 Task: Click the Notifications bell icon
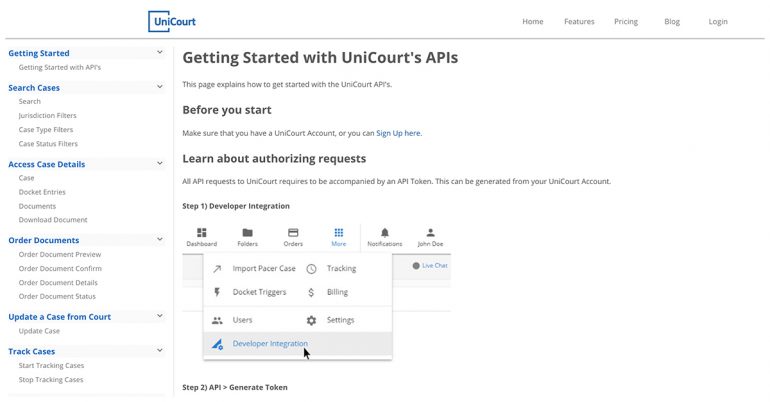[x=385, y=233]
